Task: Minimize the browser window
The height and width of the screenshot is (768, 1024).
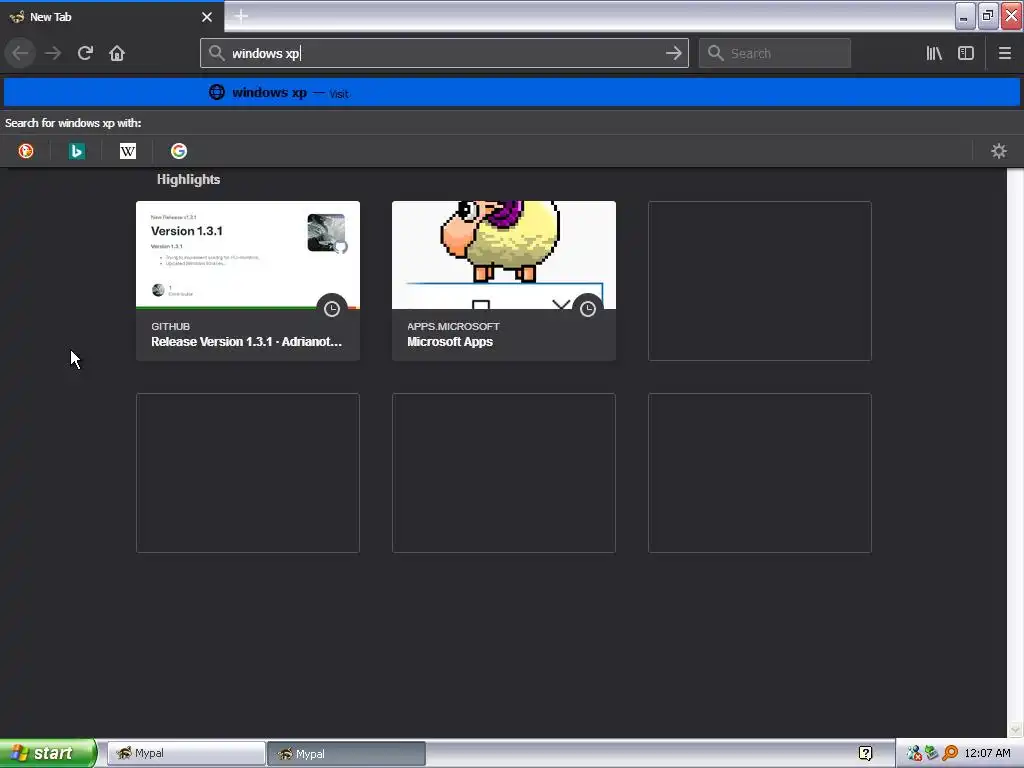Action: pyautogui.click(x=965, y=16)
